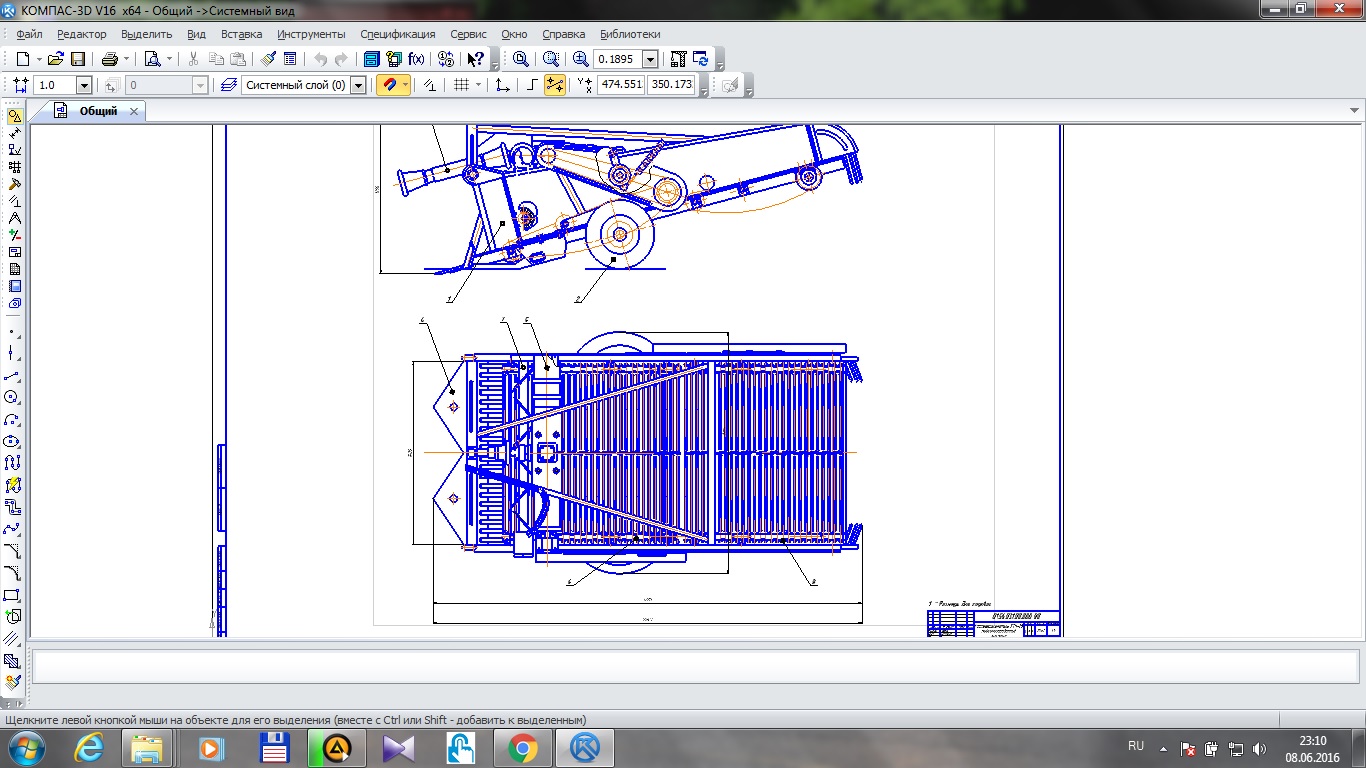Open the document manager icon
The image size is (1366, 768).
(372, 59)
